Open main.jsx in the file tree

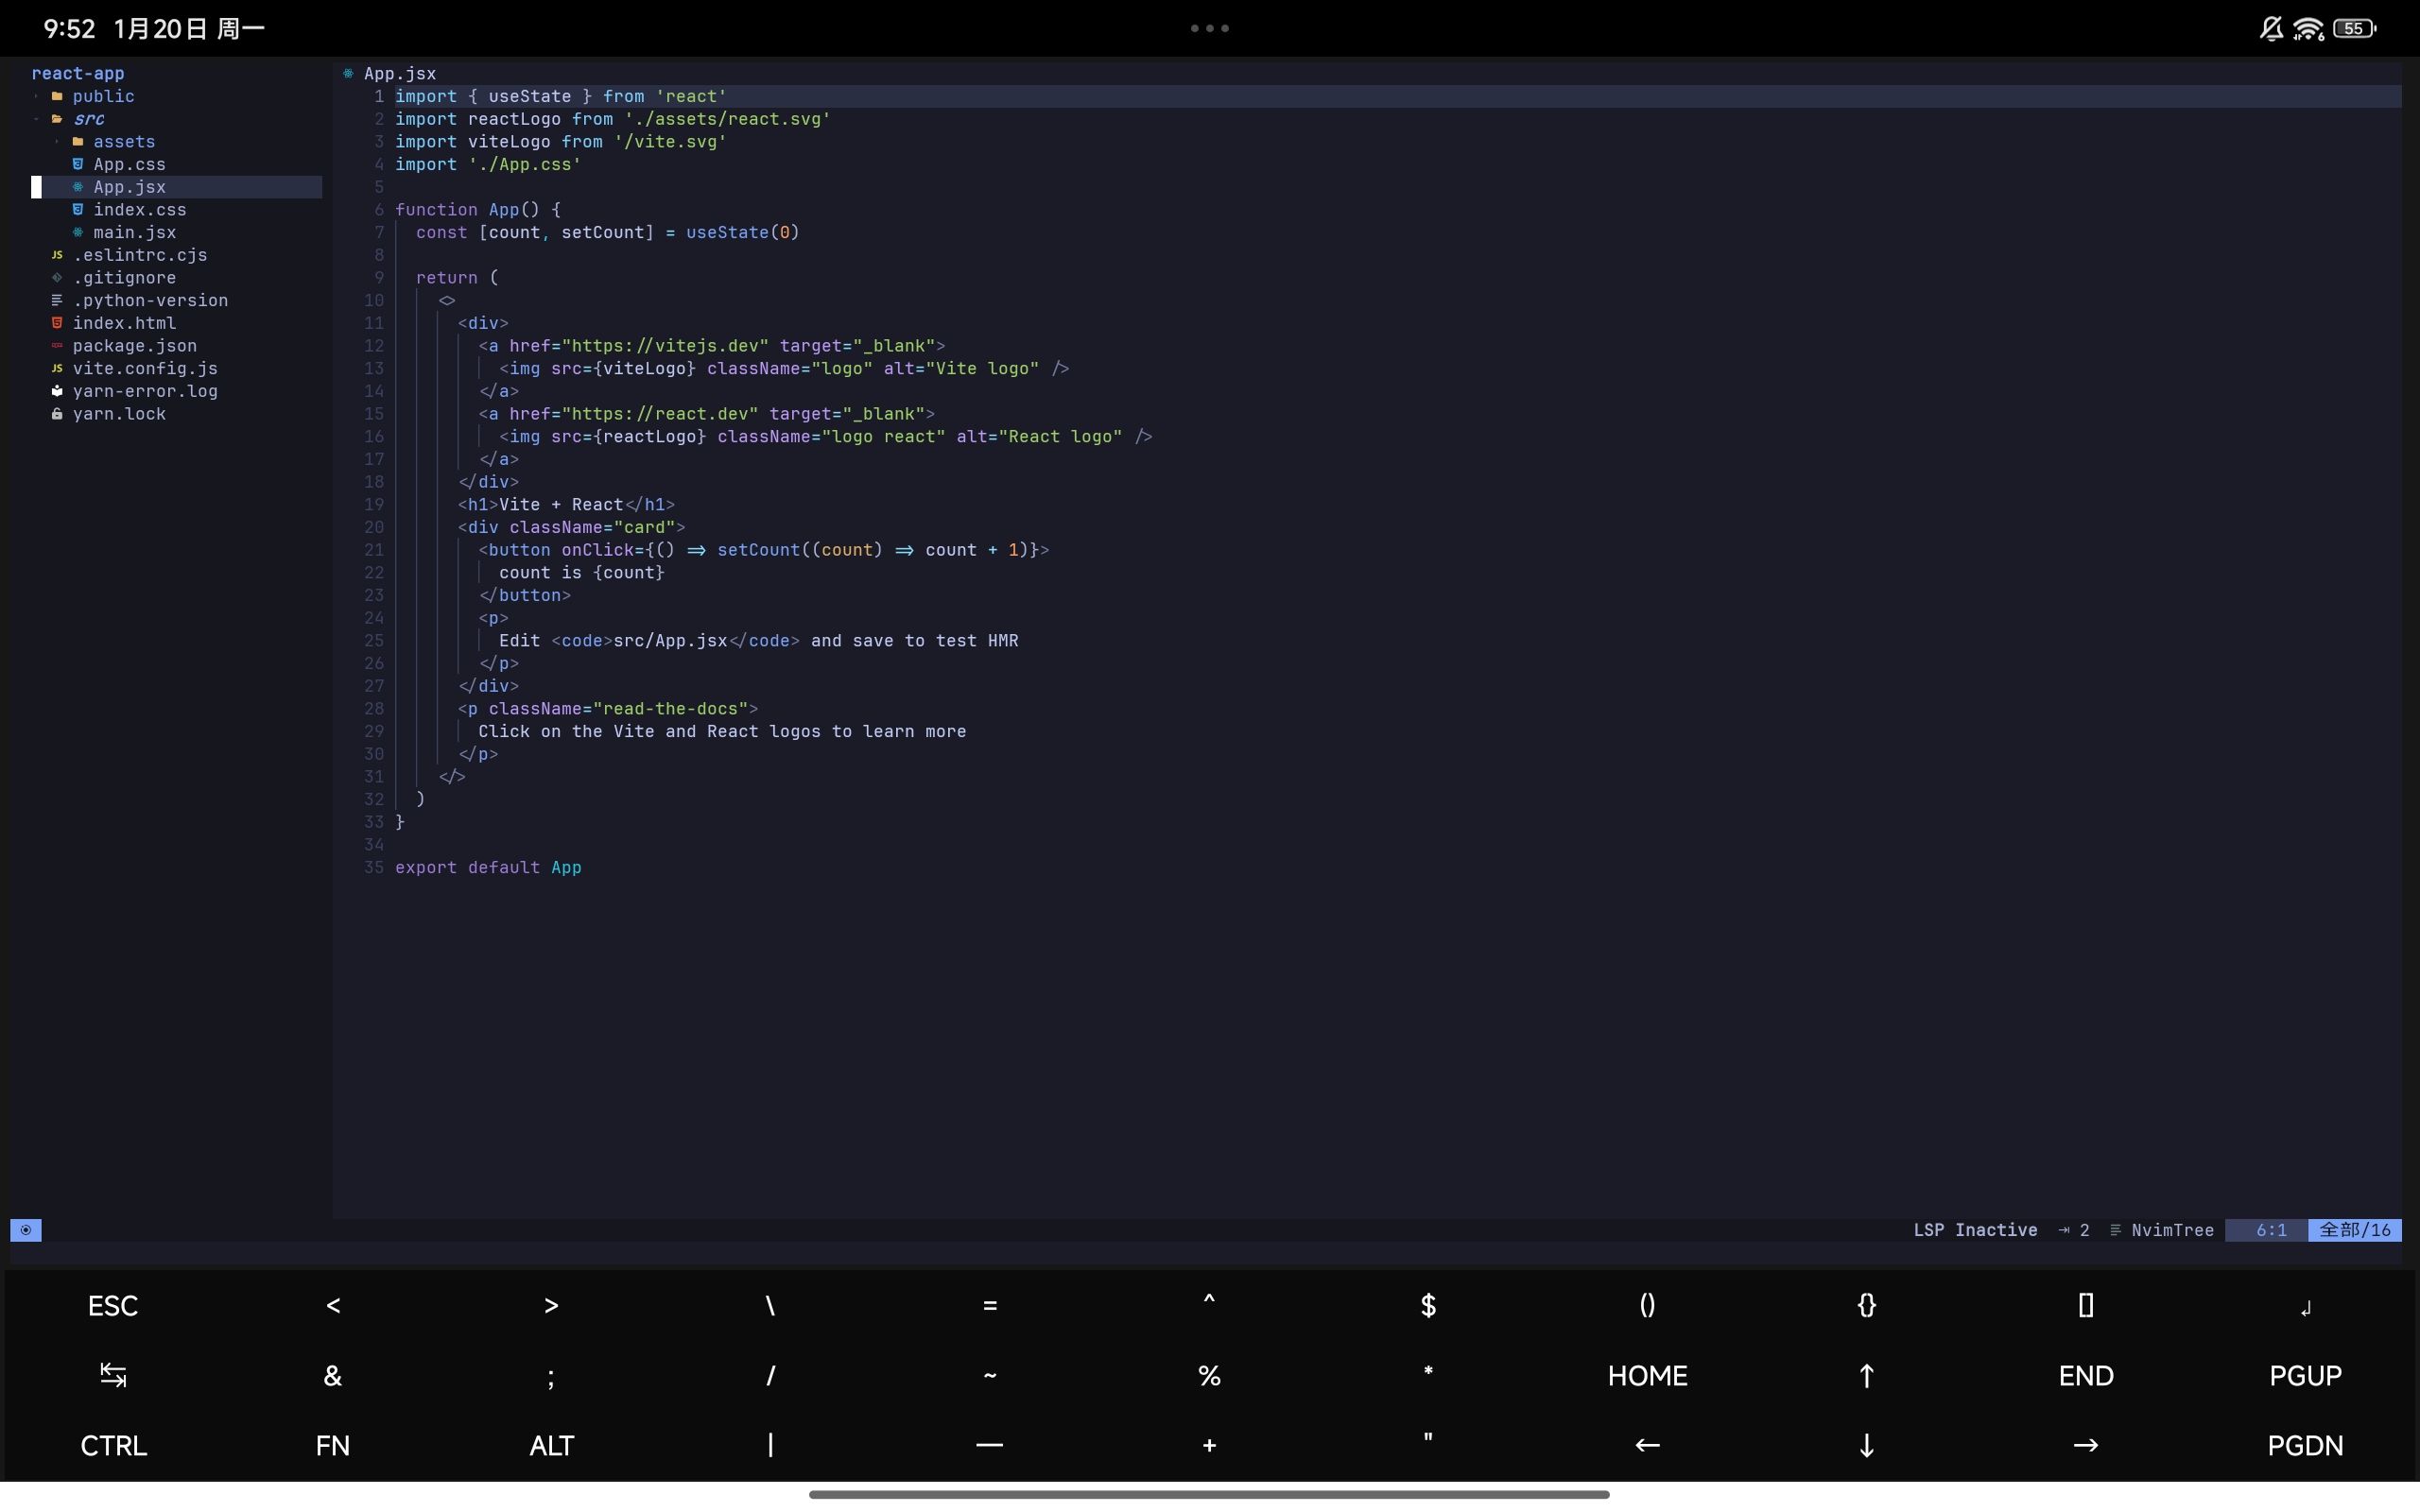pos(134,232)
